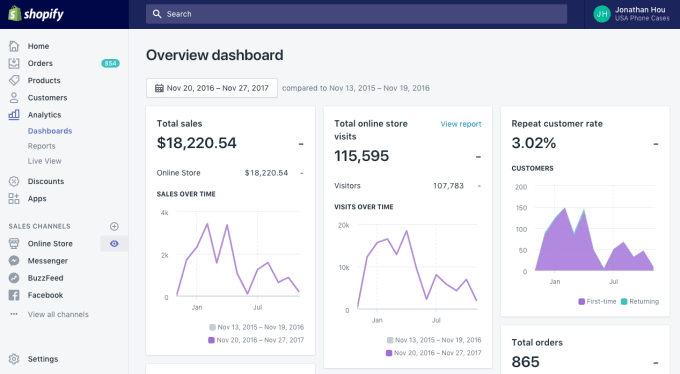Image resolution: width=680 pixels, height=374 pixels.
Task: Open the Jonathan Hou account menu
Action: pos(631,14)
